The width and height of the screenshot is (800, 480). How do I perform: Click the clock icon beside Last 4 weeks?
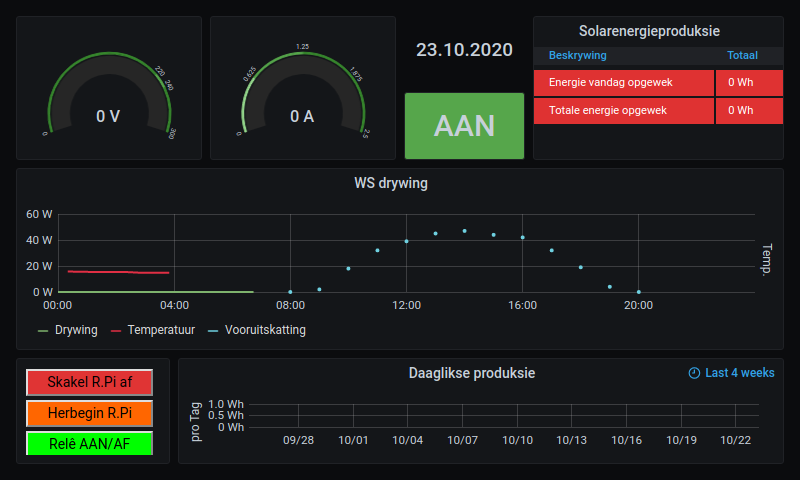pyautogui.click(x=694, y=373)
